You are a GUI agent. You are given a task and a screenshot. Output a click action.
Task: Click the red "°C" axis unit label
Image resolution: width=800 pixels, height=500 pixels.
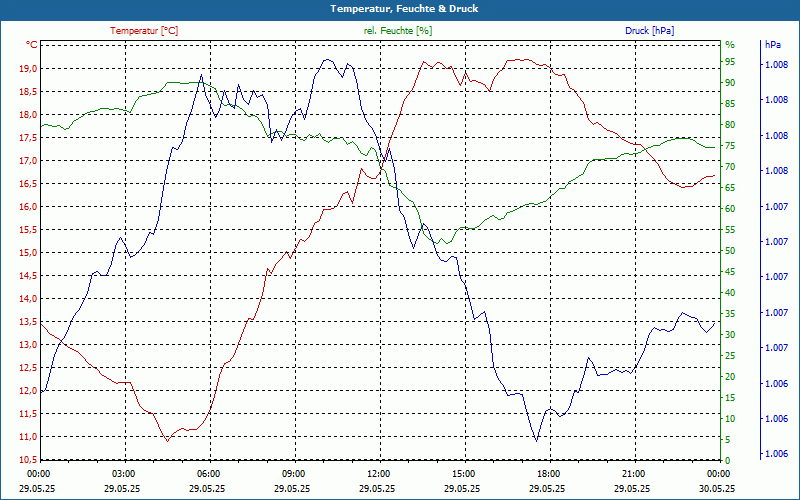(32, 45)
